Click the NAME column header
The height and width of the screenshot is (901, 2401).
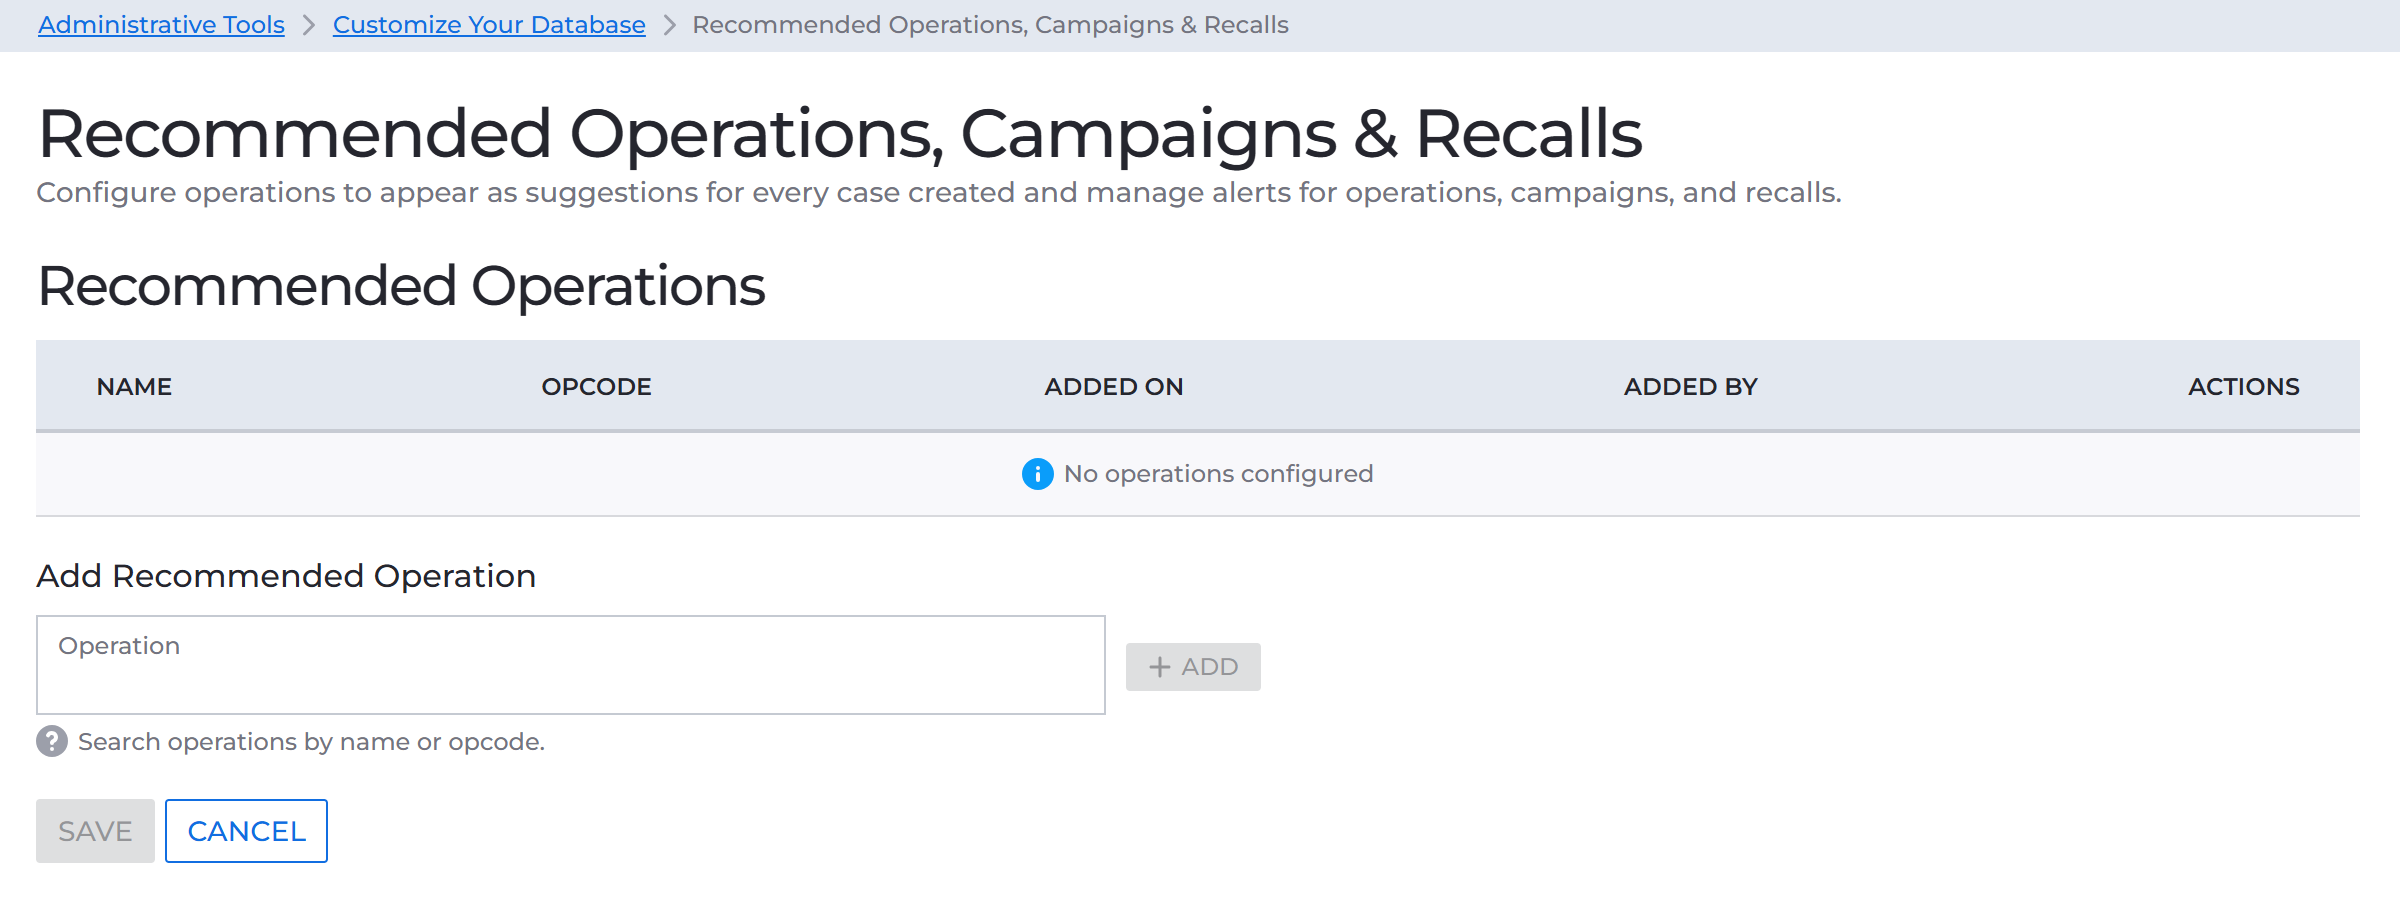tap(134, 387)
